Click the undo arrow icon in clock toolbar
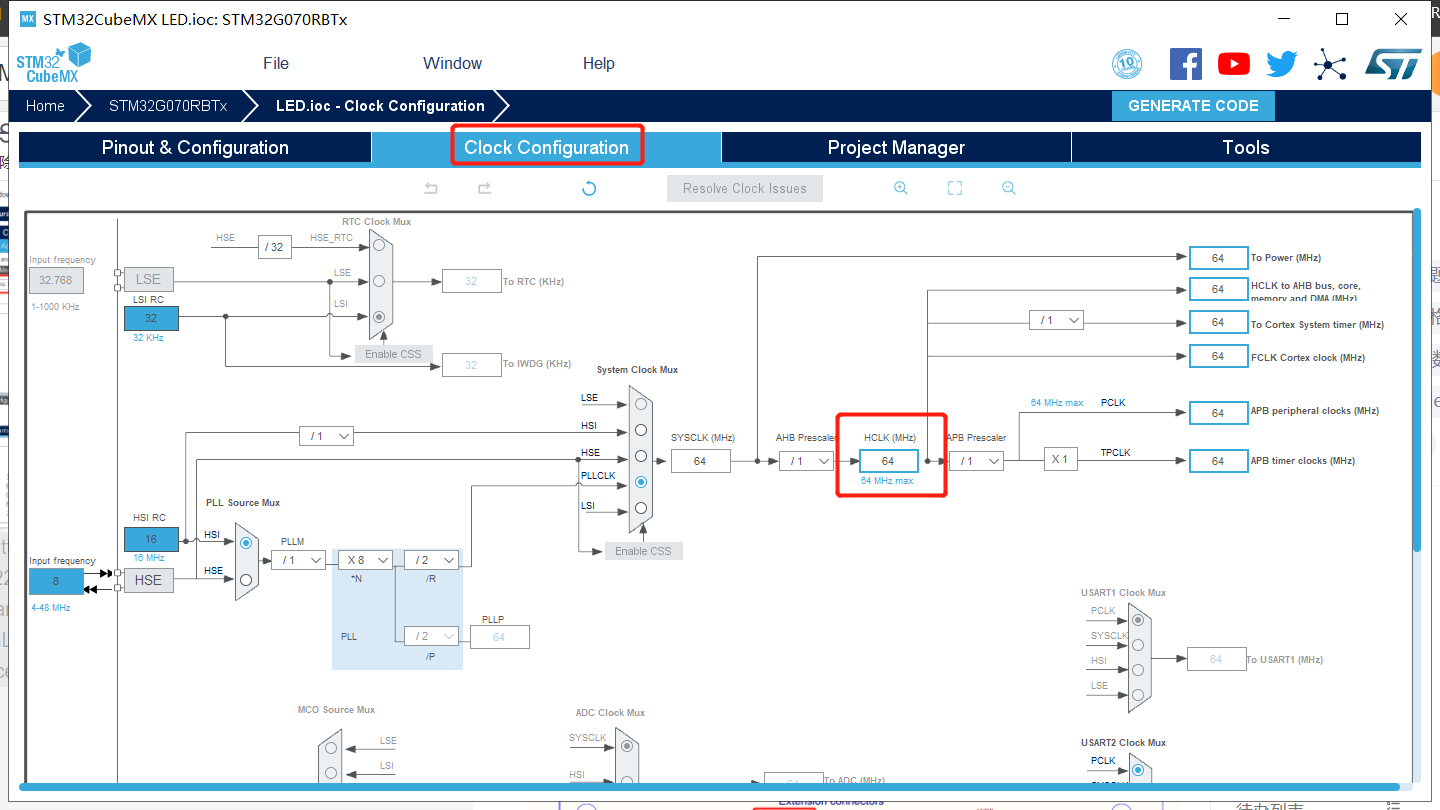Image resolution: width=1440 pixels, height=810 pixels. (431, 188)
